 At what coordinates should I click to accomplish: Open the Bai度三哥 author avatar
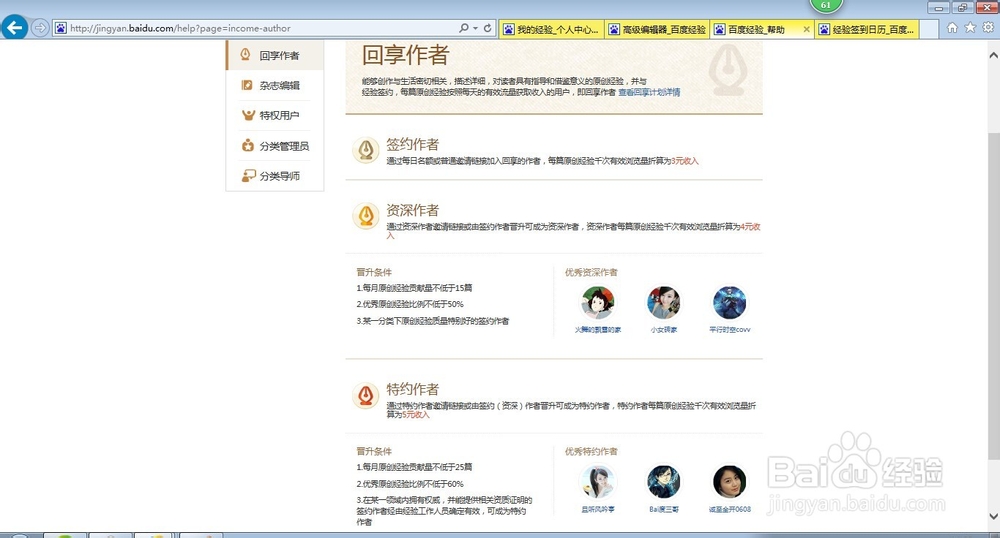pyautogui.click(x=663, y=481)
